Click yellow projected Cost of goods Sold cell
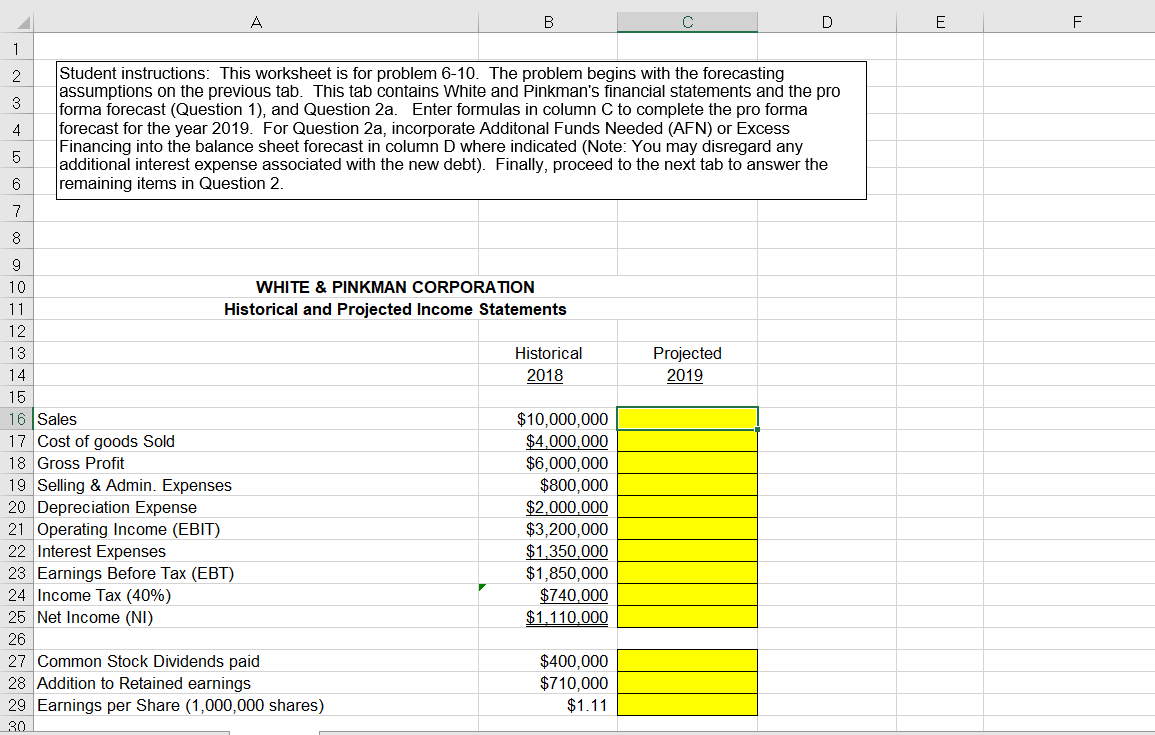Screen dimensions: 1155x735 (687, 441)
